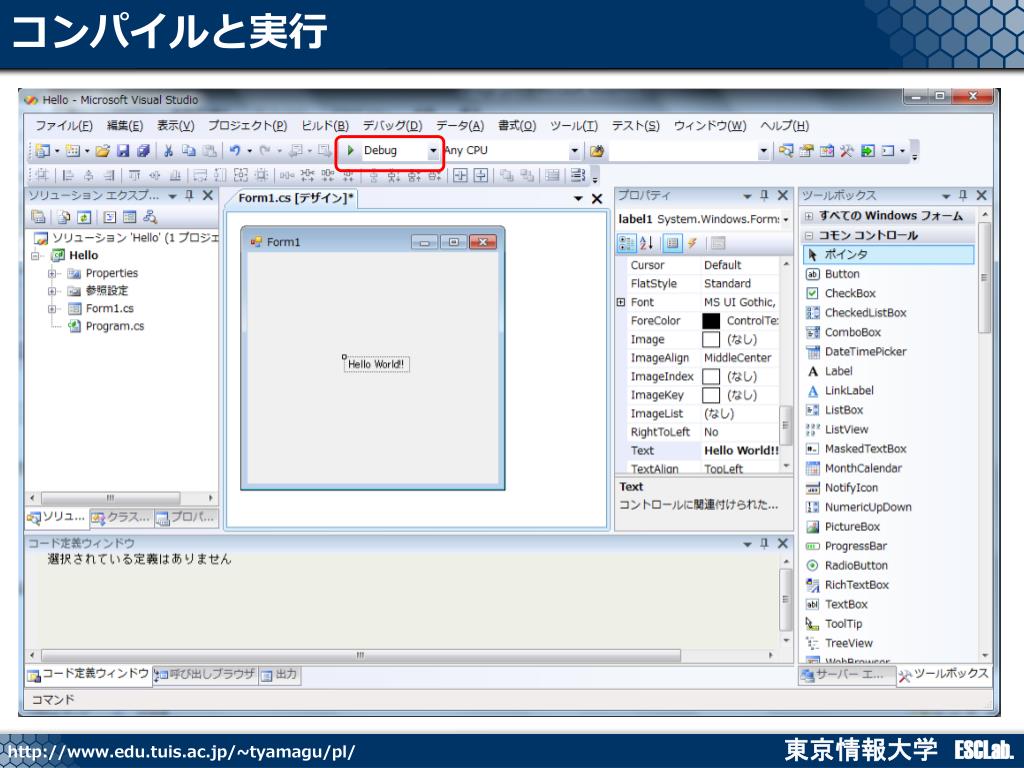Click the Save All toolbar icon
This screenshot has height=768, width=1024.
[x=143, y=151]
